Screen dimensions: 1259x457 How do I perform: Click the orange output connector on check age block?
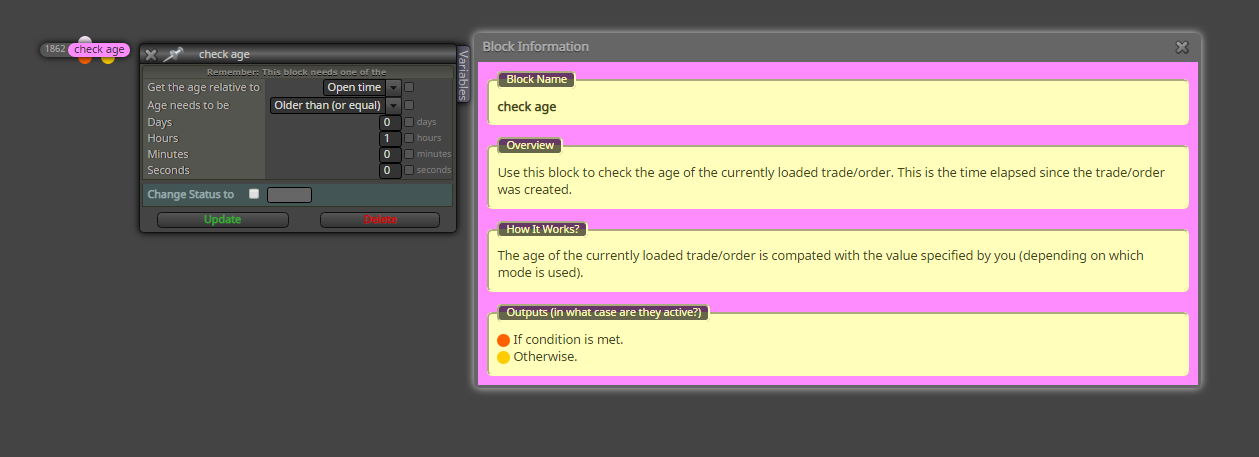85,59
